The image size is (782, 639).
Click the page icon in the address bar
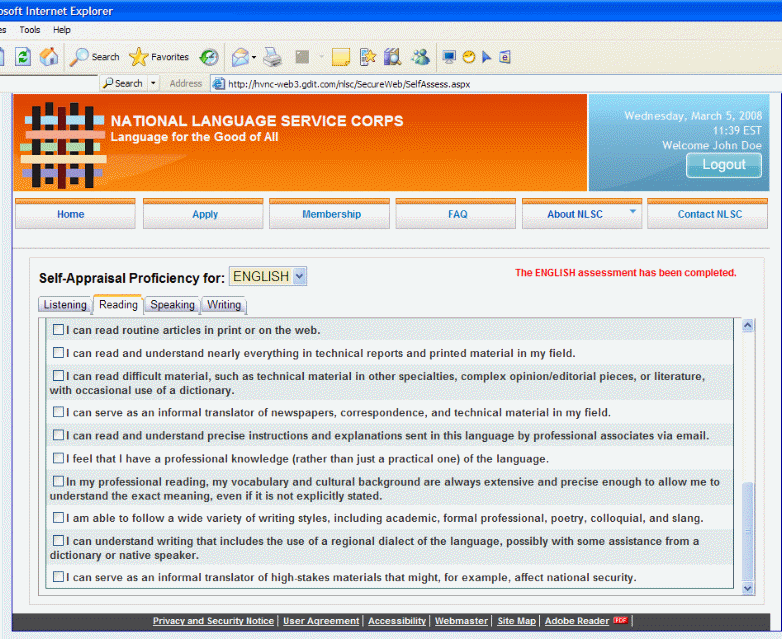pos(218,84)
